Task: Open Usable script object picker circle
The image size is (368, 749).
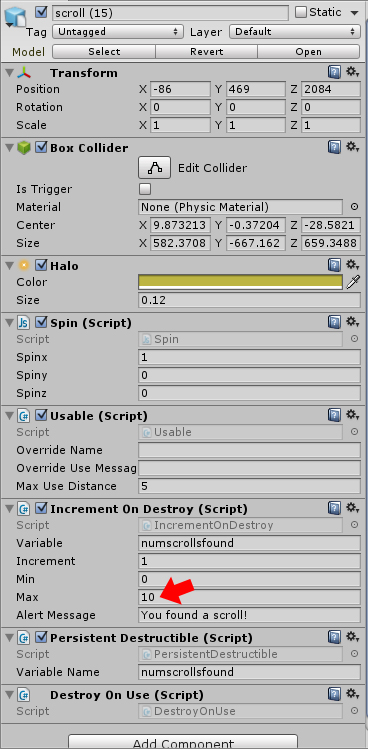Action: [355, 432]
